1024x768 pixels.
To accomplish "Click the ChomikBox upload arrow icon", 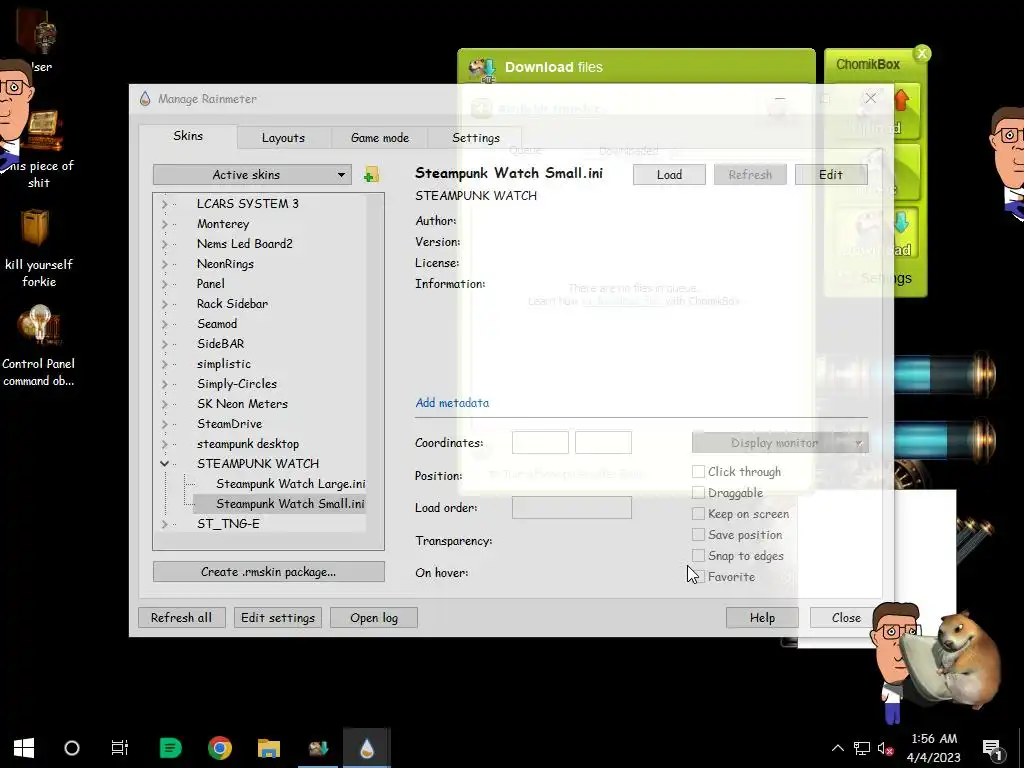I will [x=901, y=101].
